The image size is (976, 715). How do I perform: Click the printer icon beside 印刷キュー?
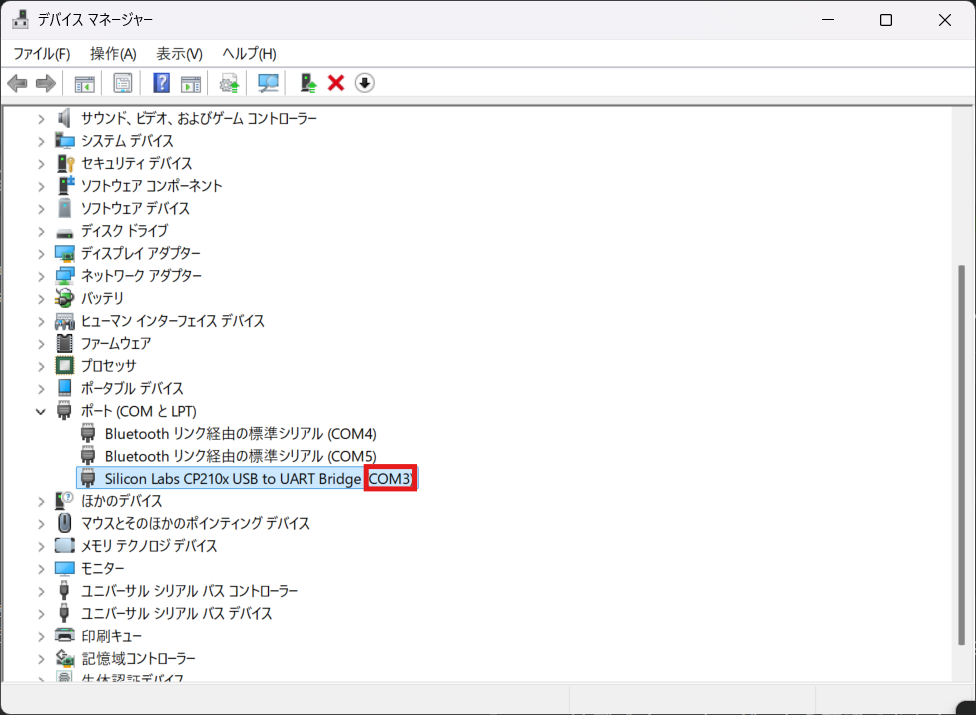coord(65,635)
